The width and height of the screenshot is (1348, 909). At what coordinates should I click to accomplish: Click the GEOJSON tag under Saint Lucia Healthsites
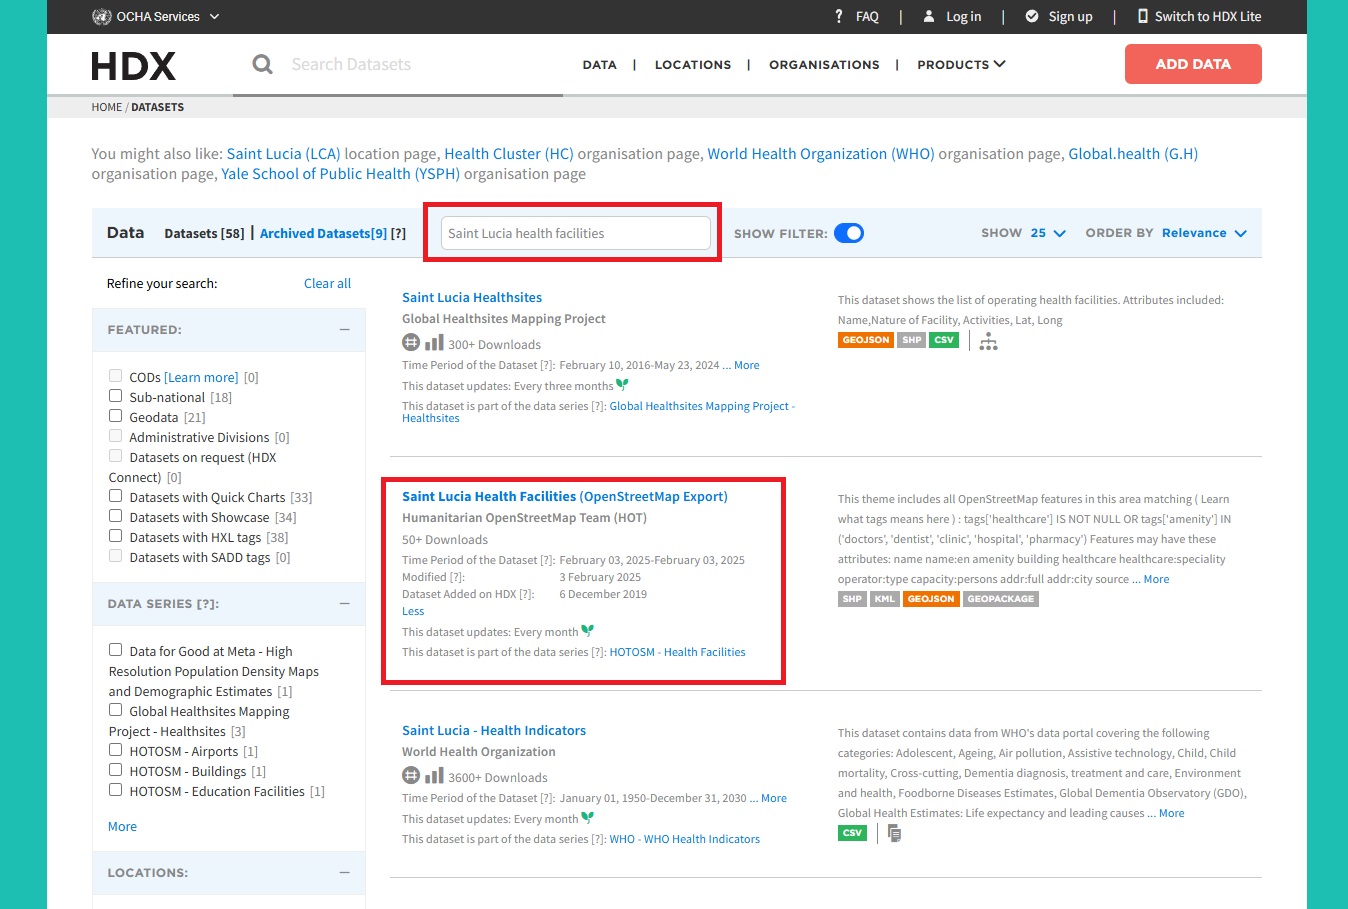click(866, 340)
